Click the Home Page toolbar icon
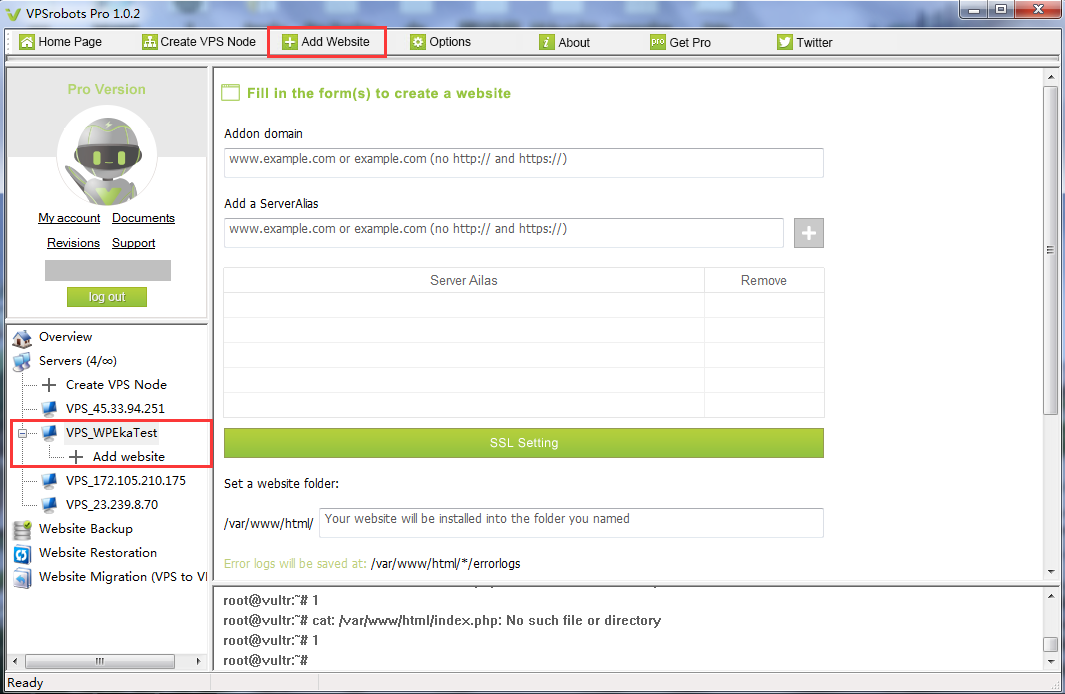Screen dimensions: 1065x694 (x=27, y=42)
